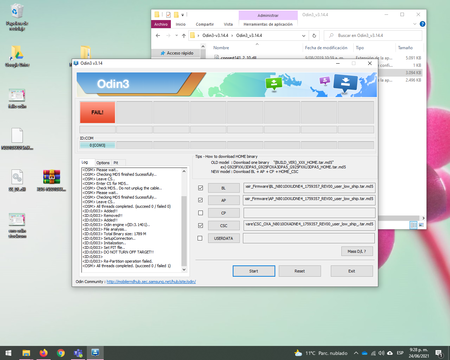Viewport: 450px width, 360px height.
Task: Open the Recycle Bin desktop icon
Action: point(17,17)
